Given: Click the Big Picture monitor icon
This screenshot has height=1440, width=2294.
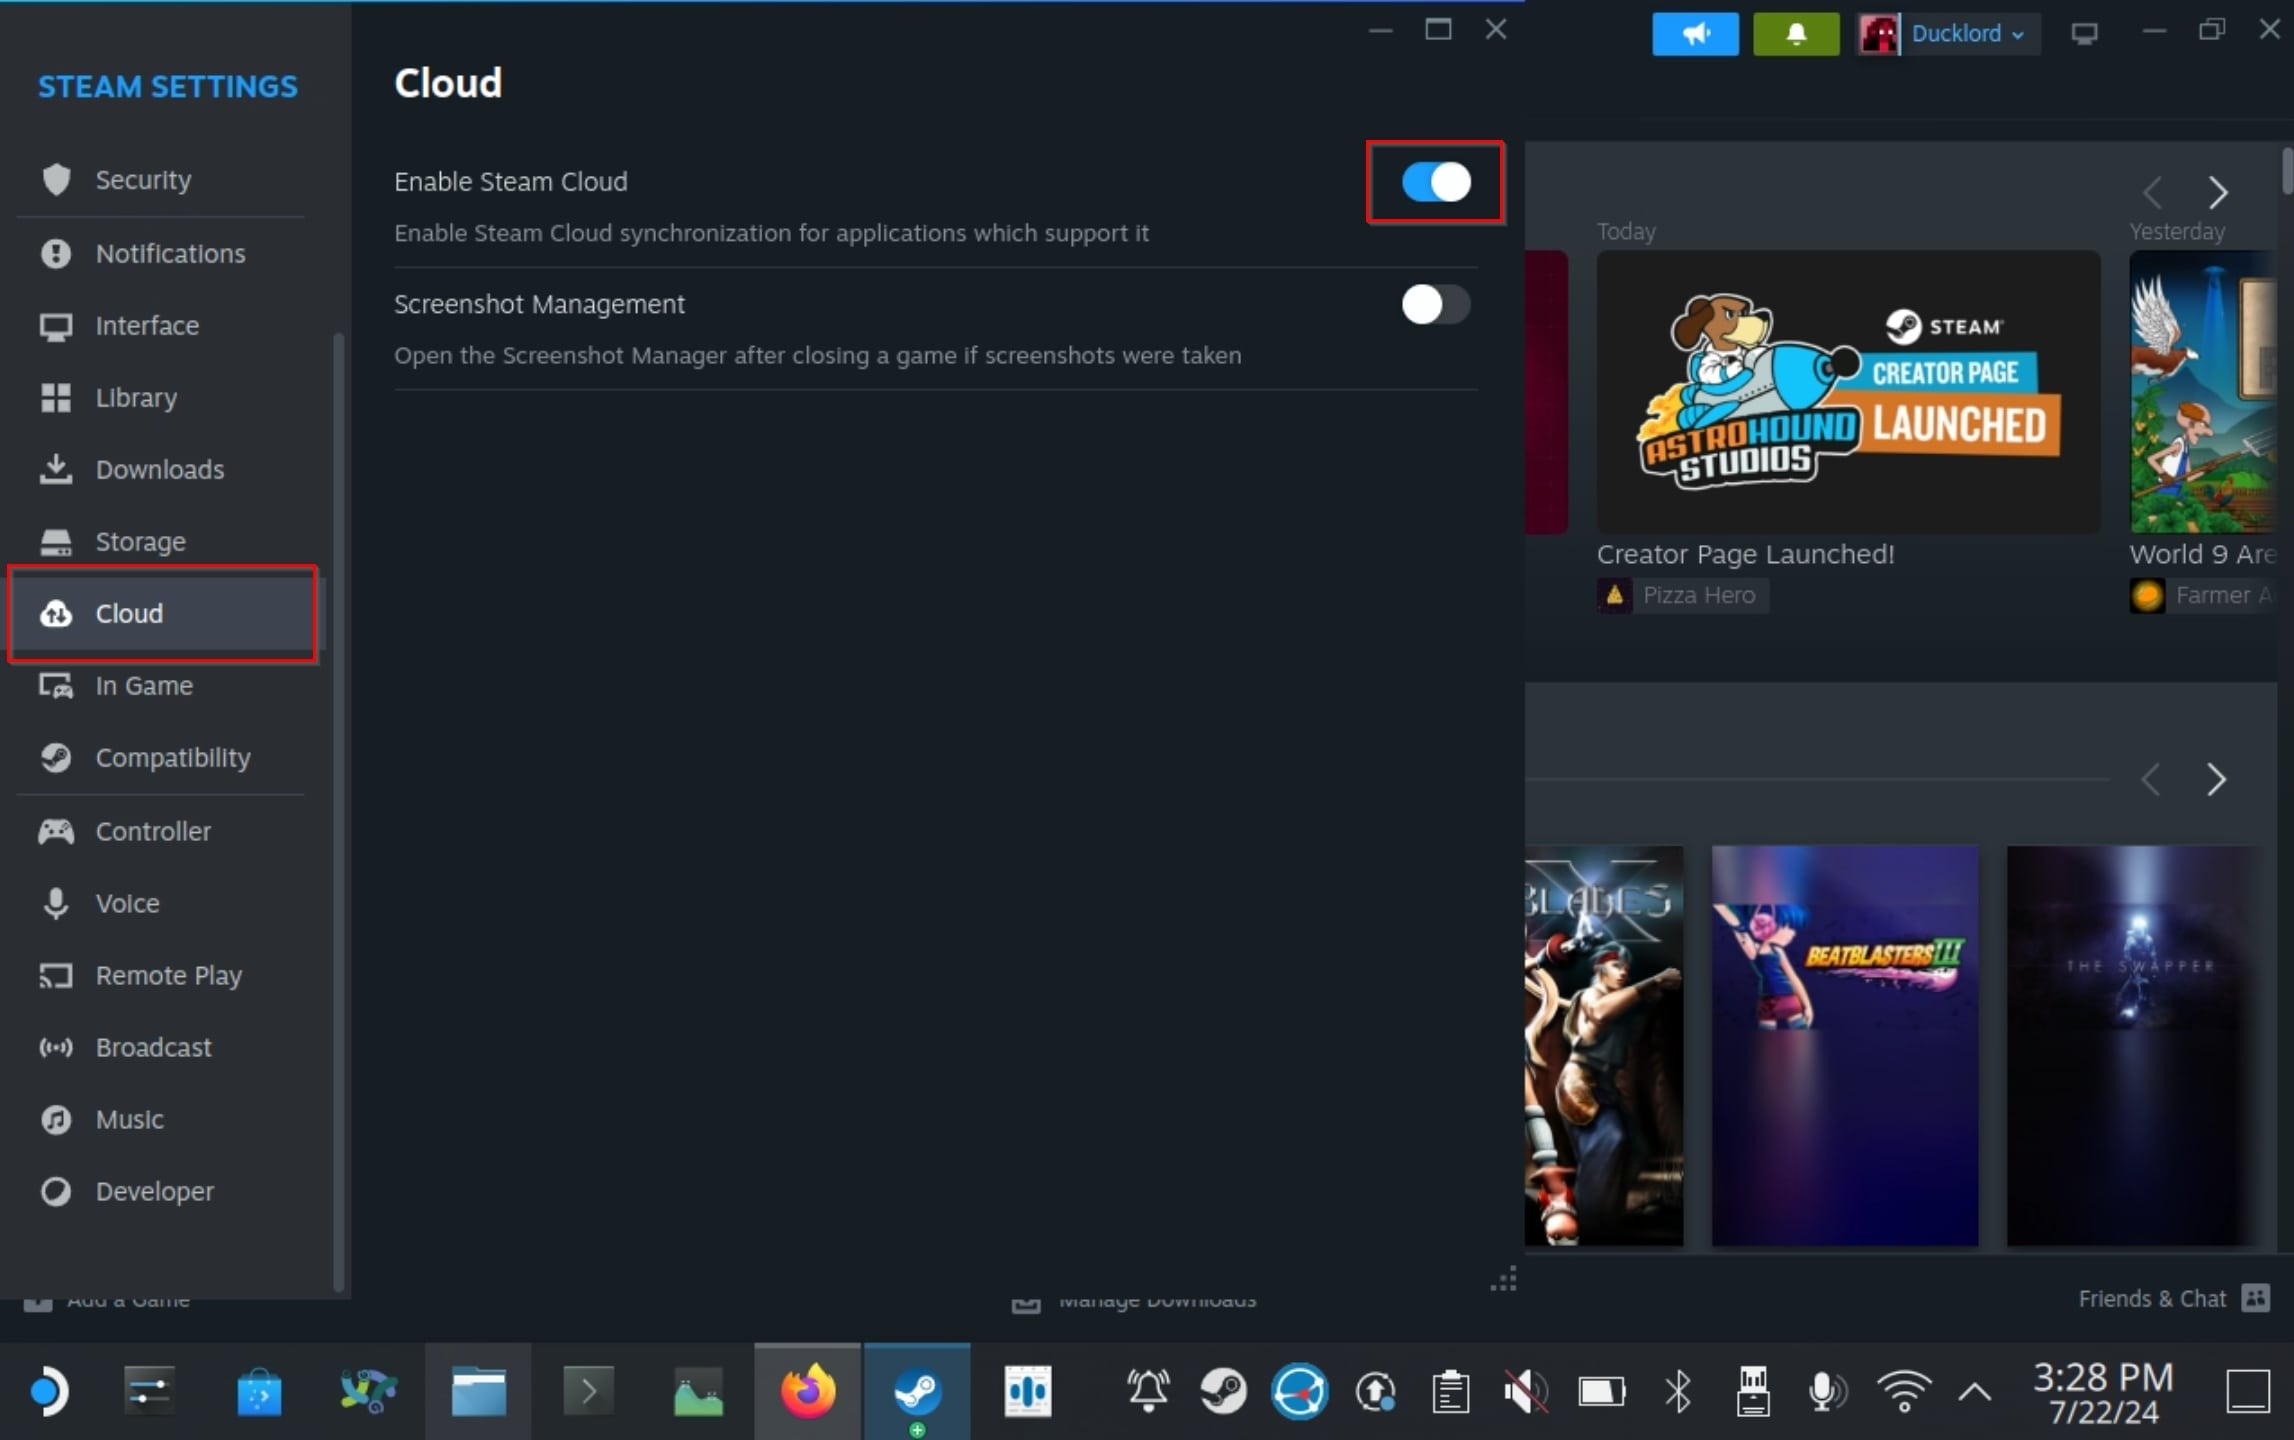Looking at the screenshot, I should tap(2084, 34).
